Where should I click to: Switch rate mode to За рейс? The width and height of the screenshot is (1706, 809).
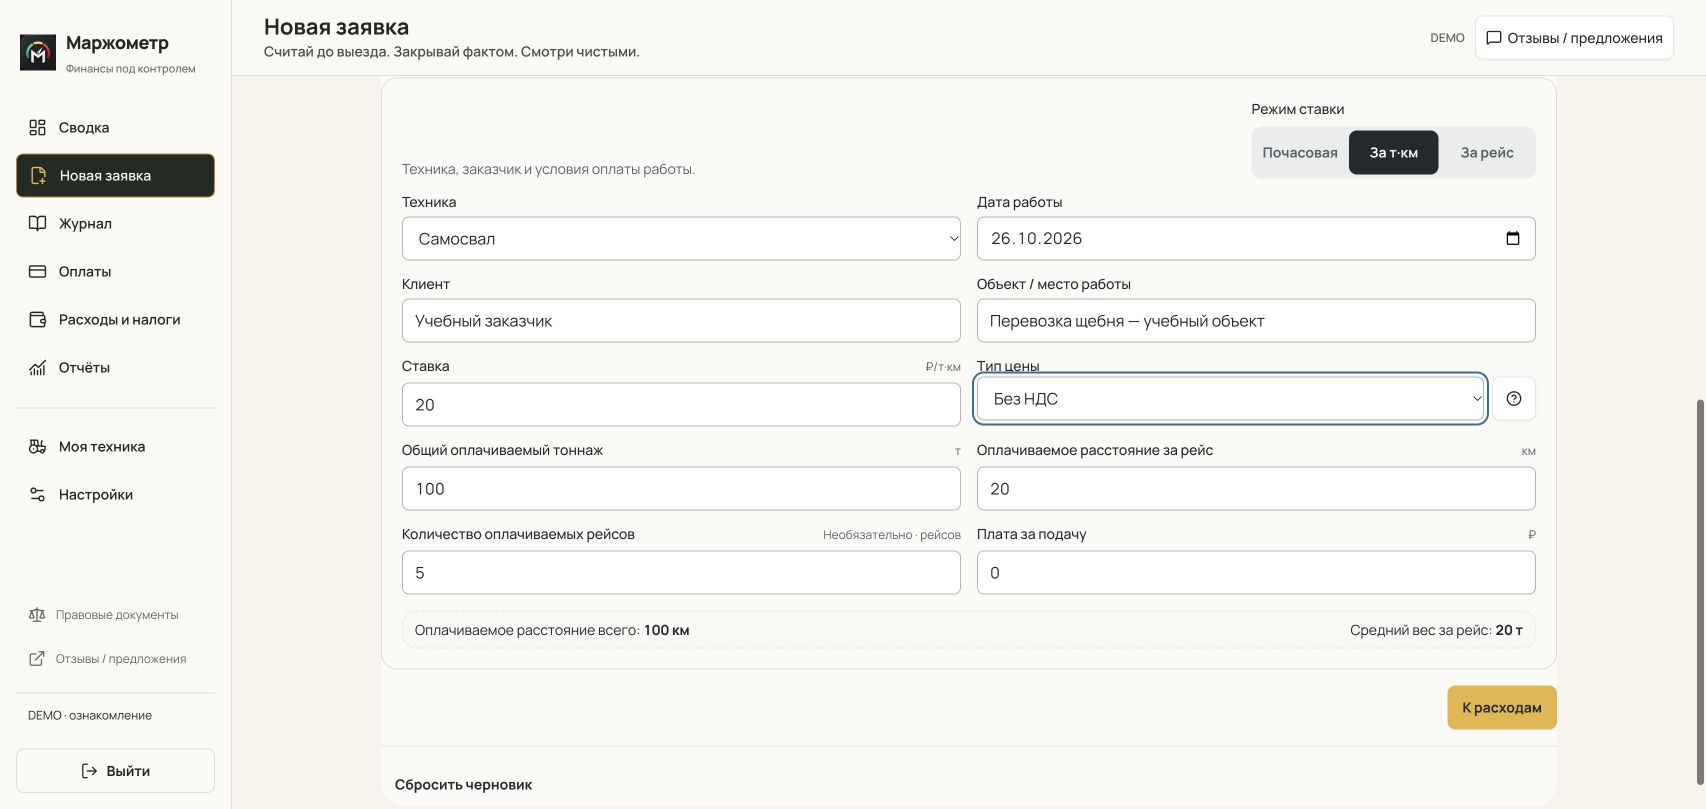tap(1486, 153)
